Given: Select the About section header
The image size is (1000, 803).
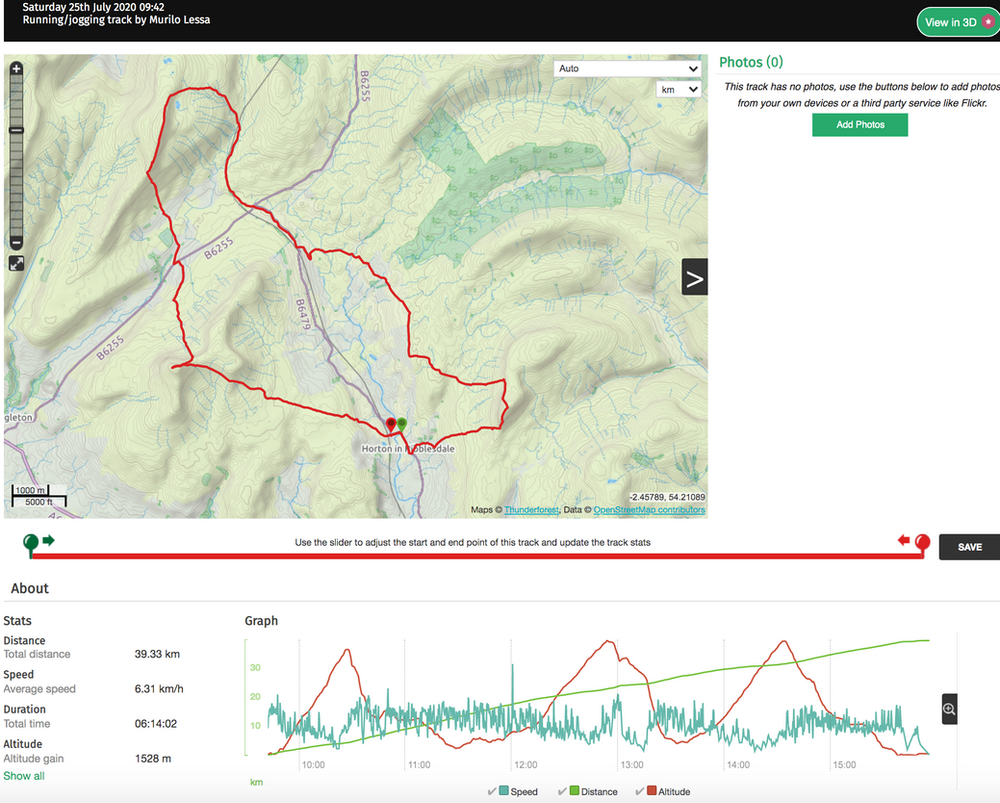Looking at the screenshot, I should (30, 588).
